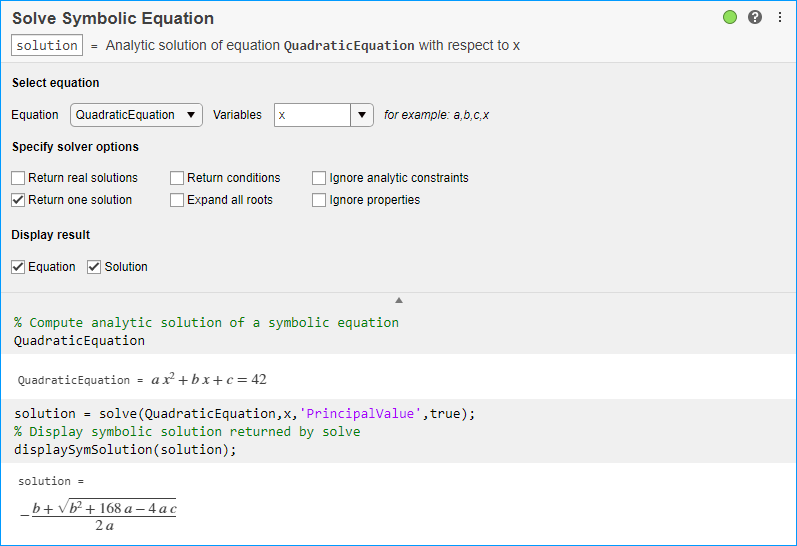Enable Return real solutions checkbox

19,178
